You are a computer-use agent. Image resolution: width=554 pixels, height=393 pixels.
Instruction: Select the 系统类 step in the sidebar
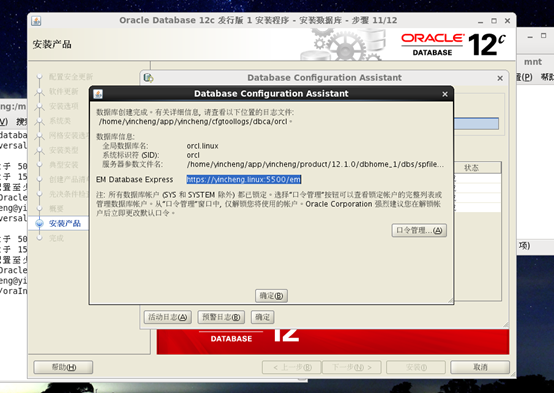60,121
